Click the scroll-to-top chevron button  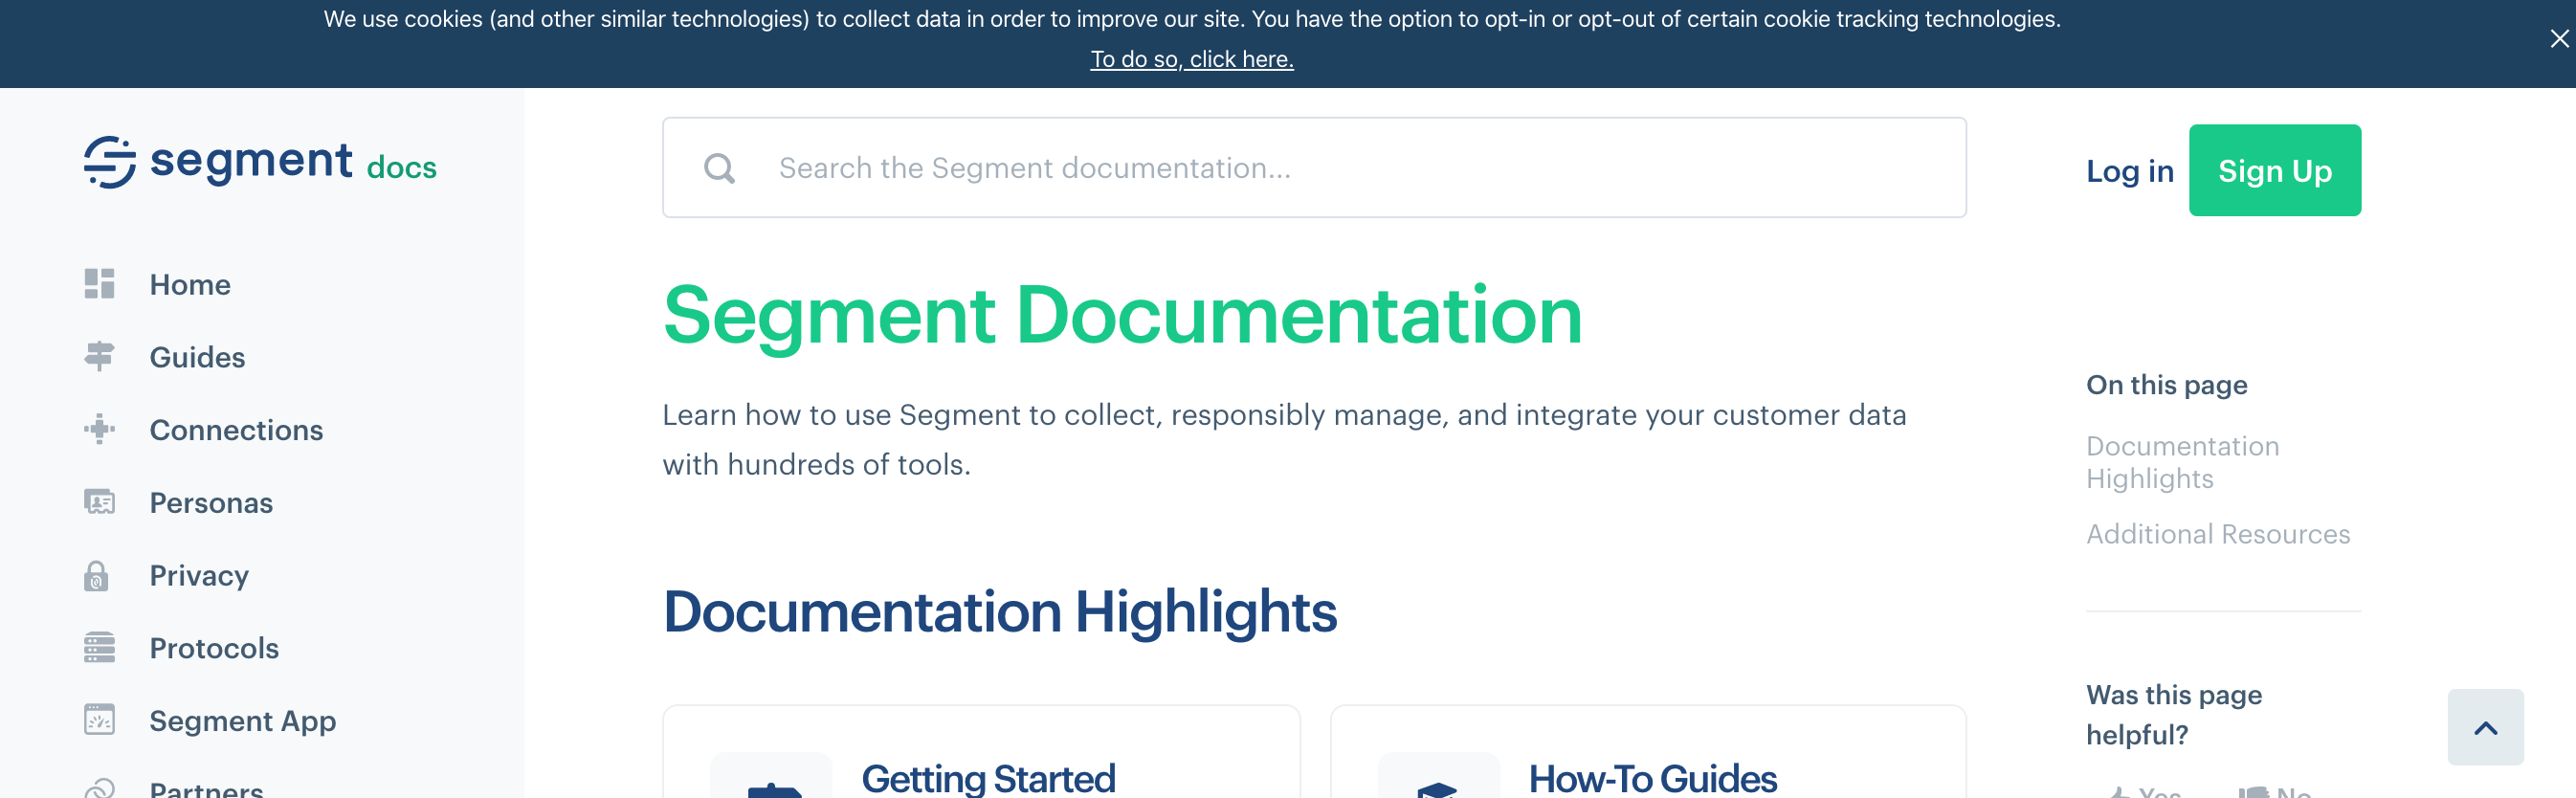click(2485, 727)
